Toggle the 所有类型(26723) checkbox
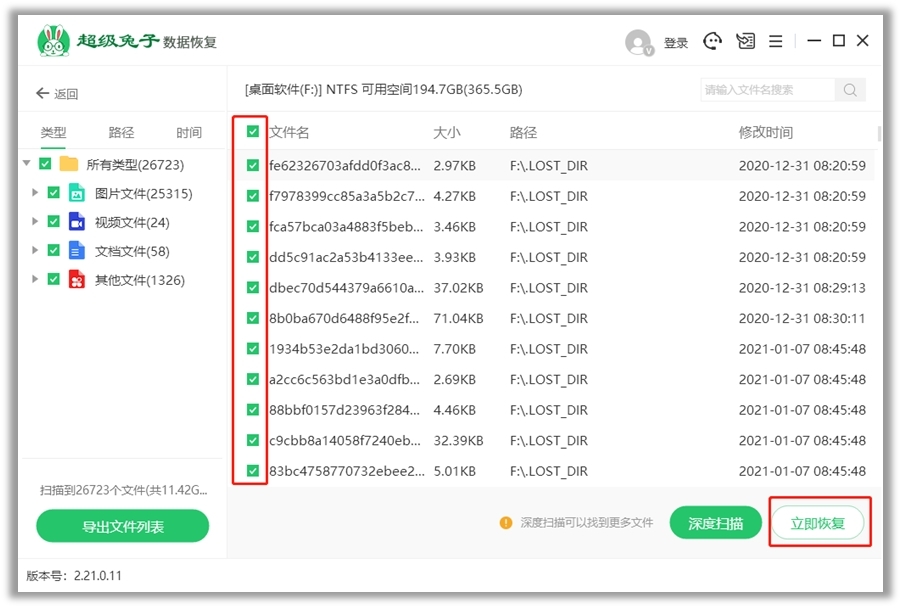Image resolution: width=902 pixels, height=608 pixels. pyautogui.click(x=45, y=164)
